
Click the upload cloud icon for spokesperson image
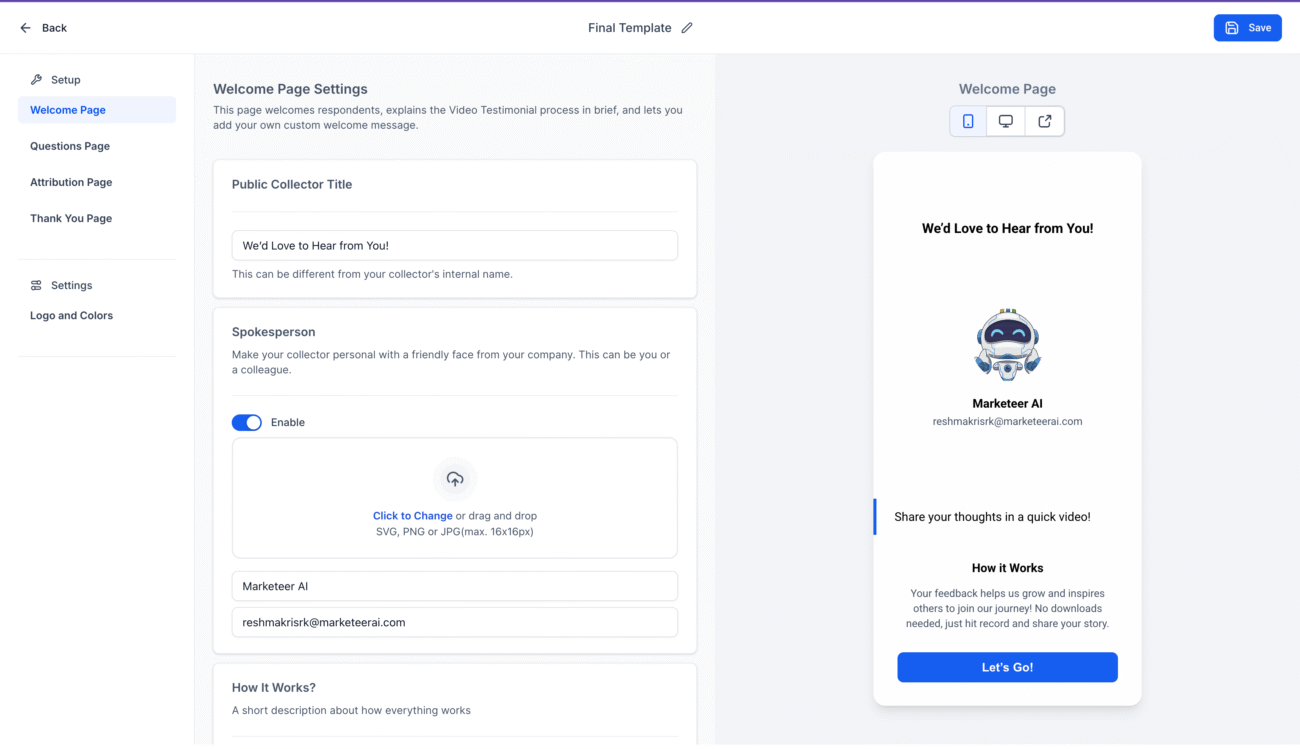pos(455,478)
